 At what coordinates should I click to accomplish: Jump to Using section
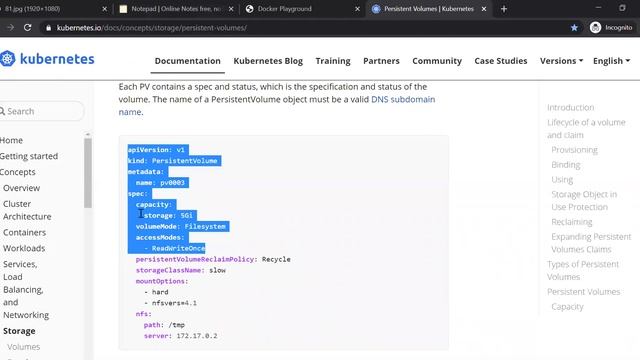point(562,180)
